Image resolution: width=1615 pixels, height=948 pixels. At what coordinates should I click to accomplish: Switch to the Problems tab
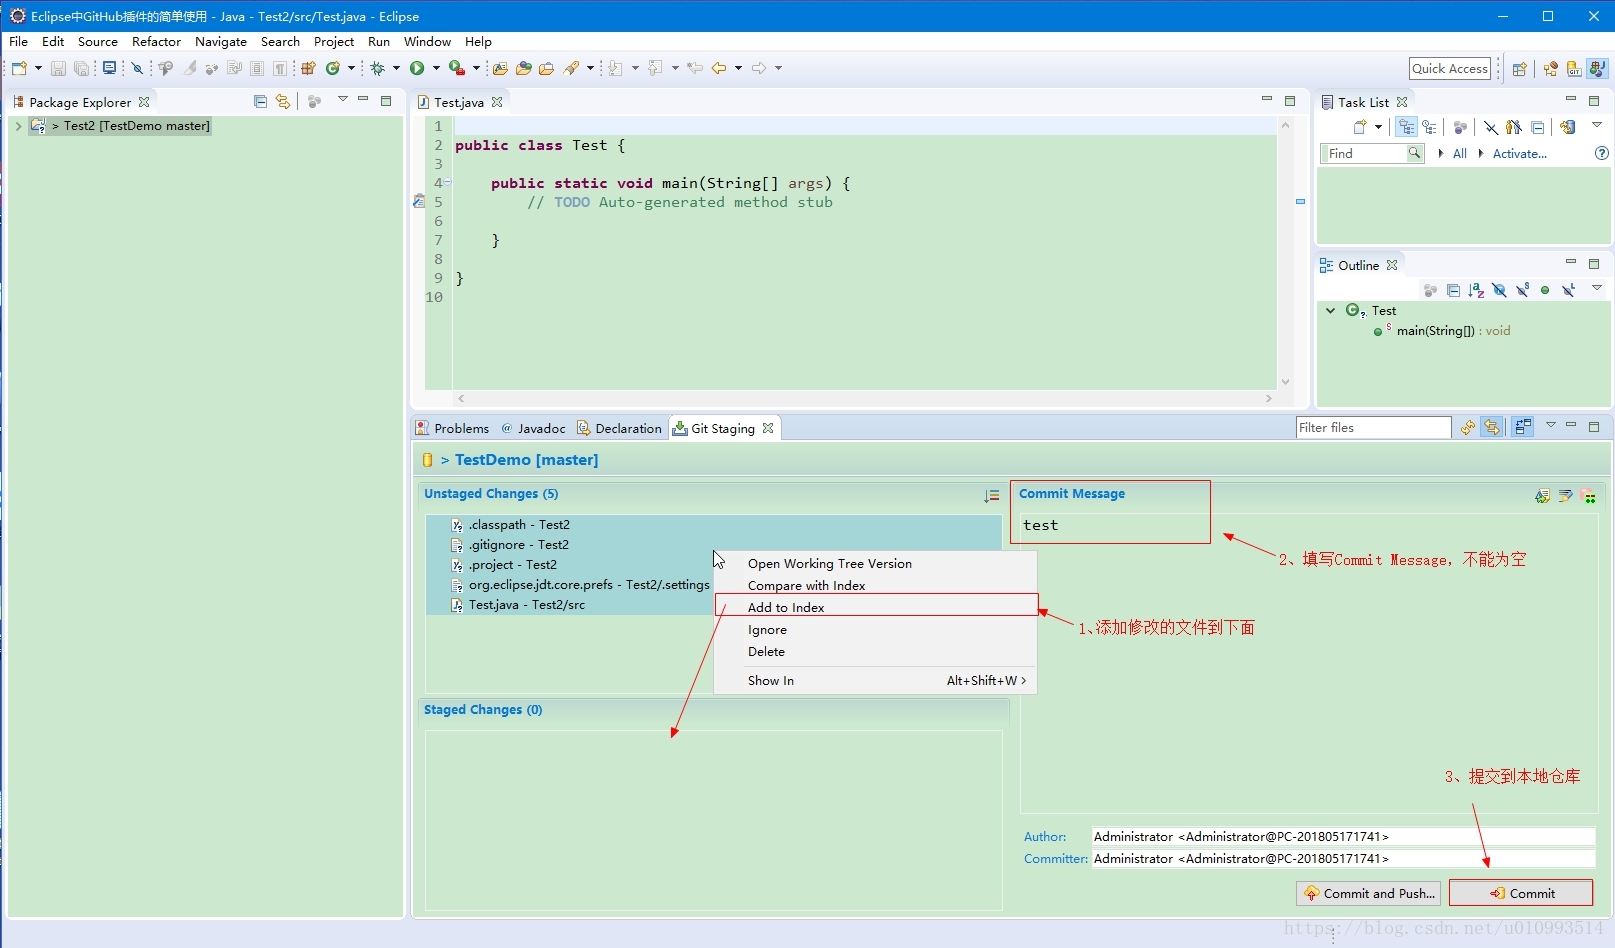452,428
